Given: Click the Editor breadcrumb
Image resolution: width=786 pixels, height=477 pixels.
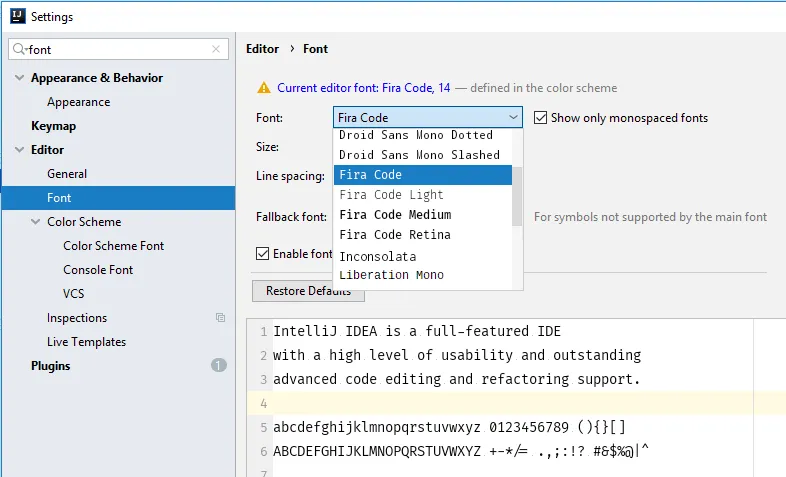Looking at the screenshot, I should pyautogui.click(x=262, y=49).
